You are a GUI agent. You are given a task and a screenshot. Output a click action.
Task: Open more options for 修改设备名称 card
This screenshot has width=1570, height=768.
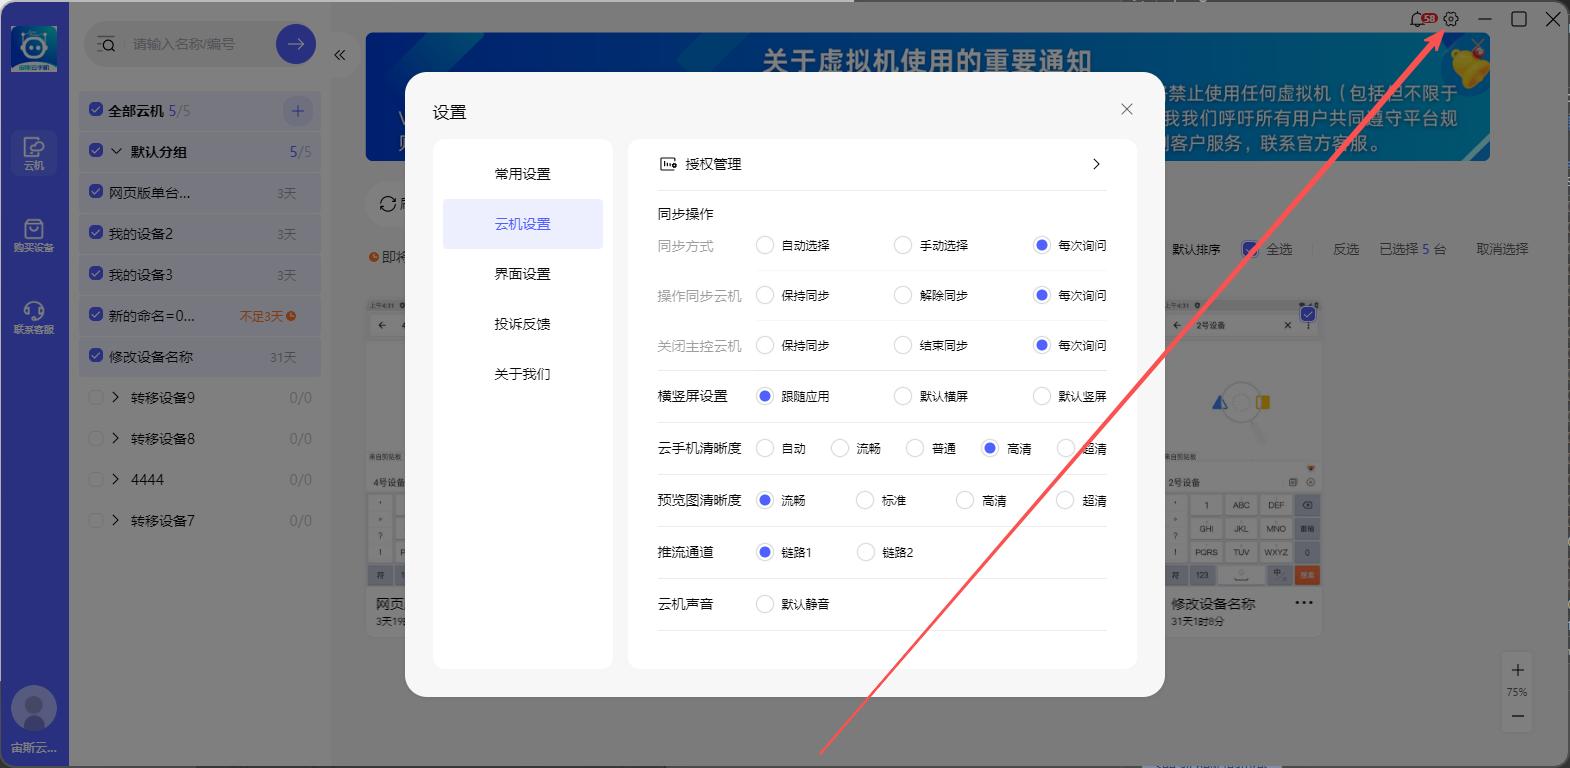click(1304, 603)
